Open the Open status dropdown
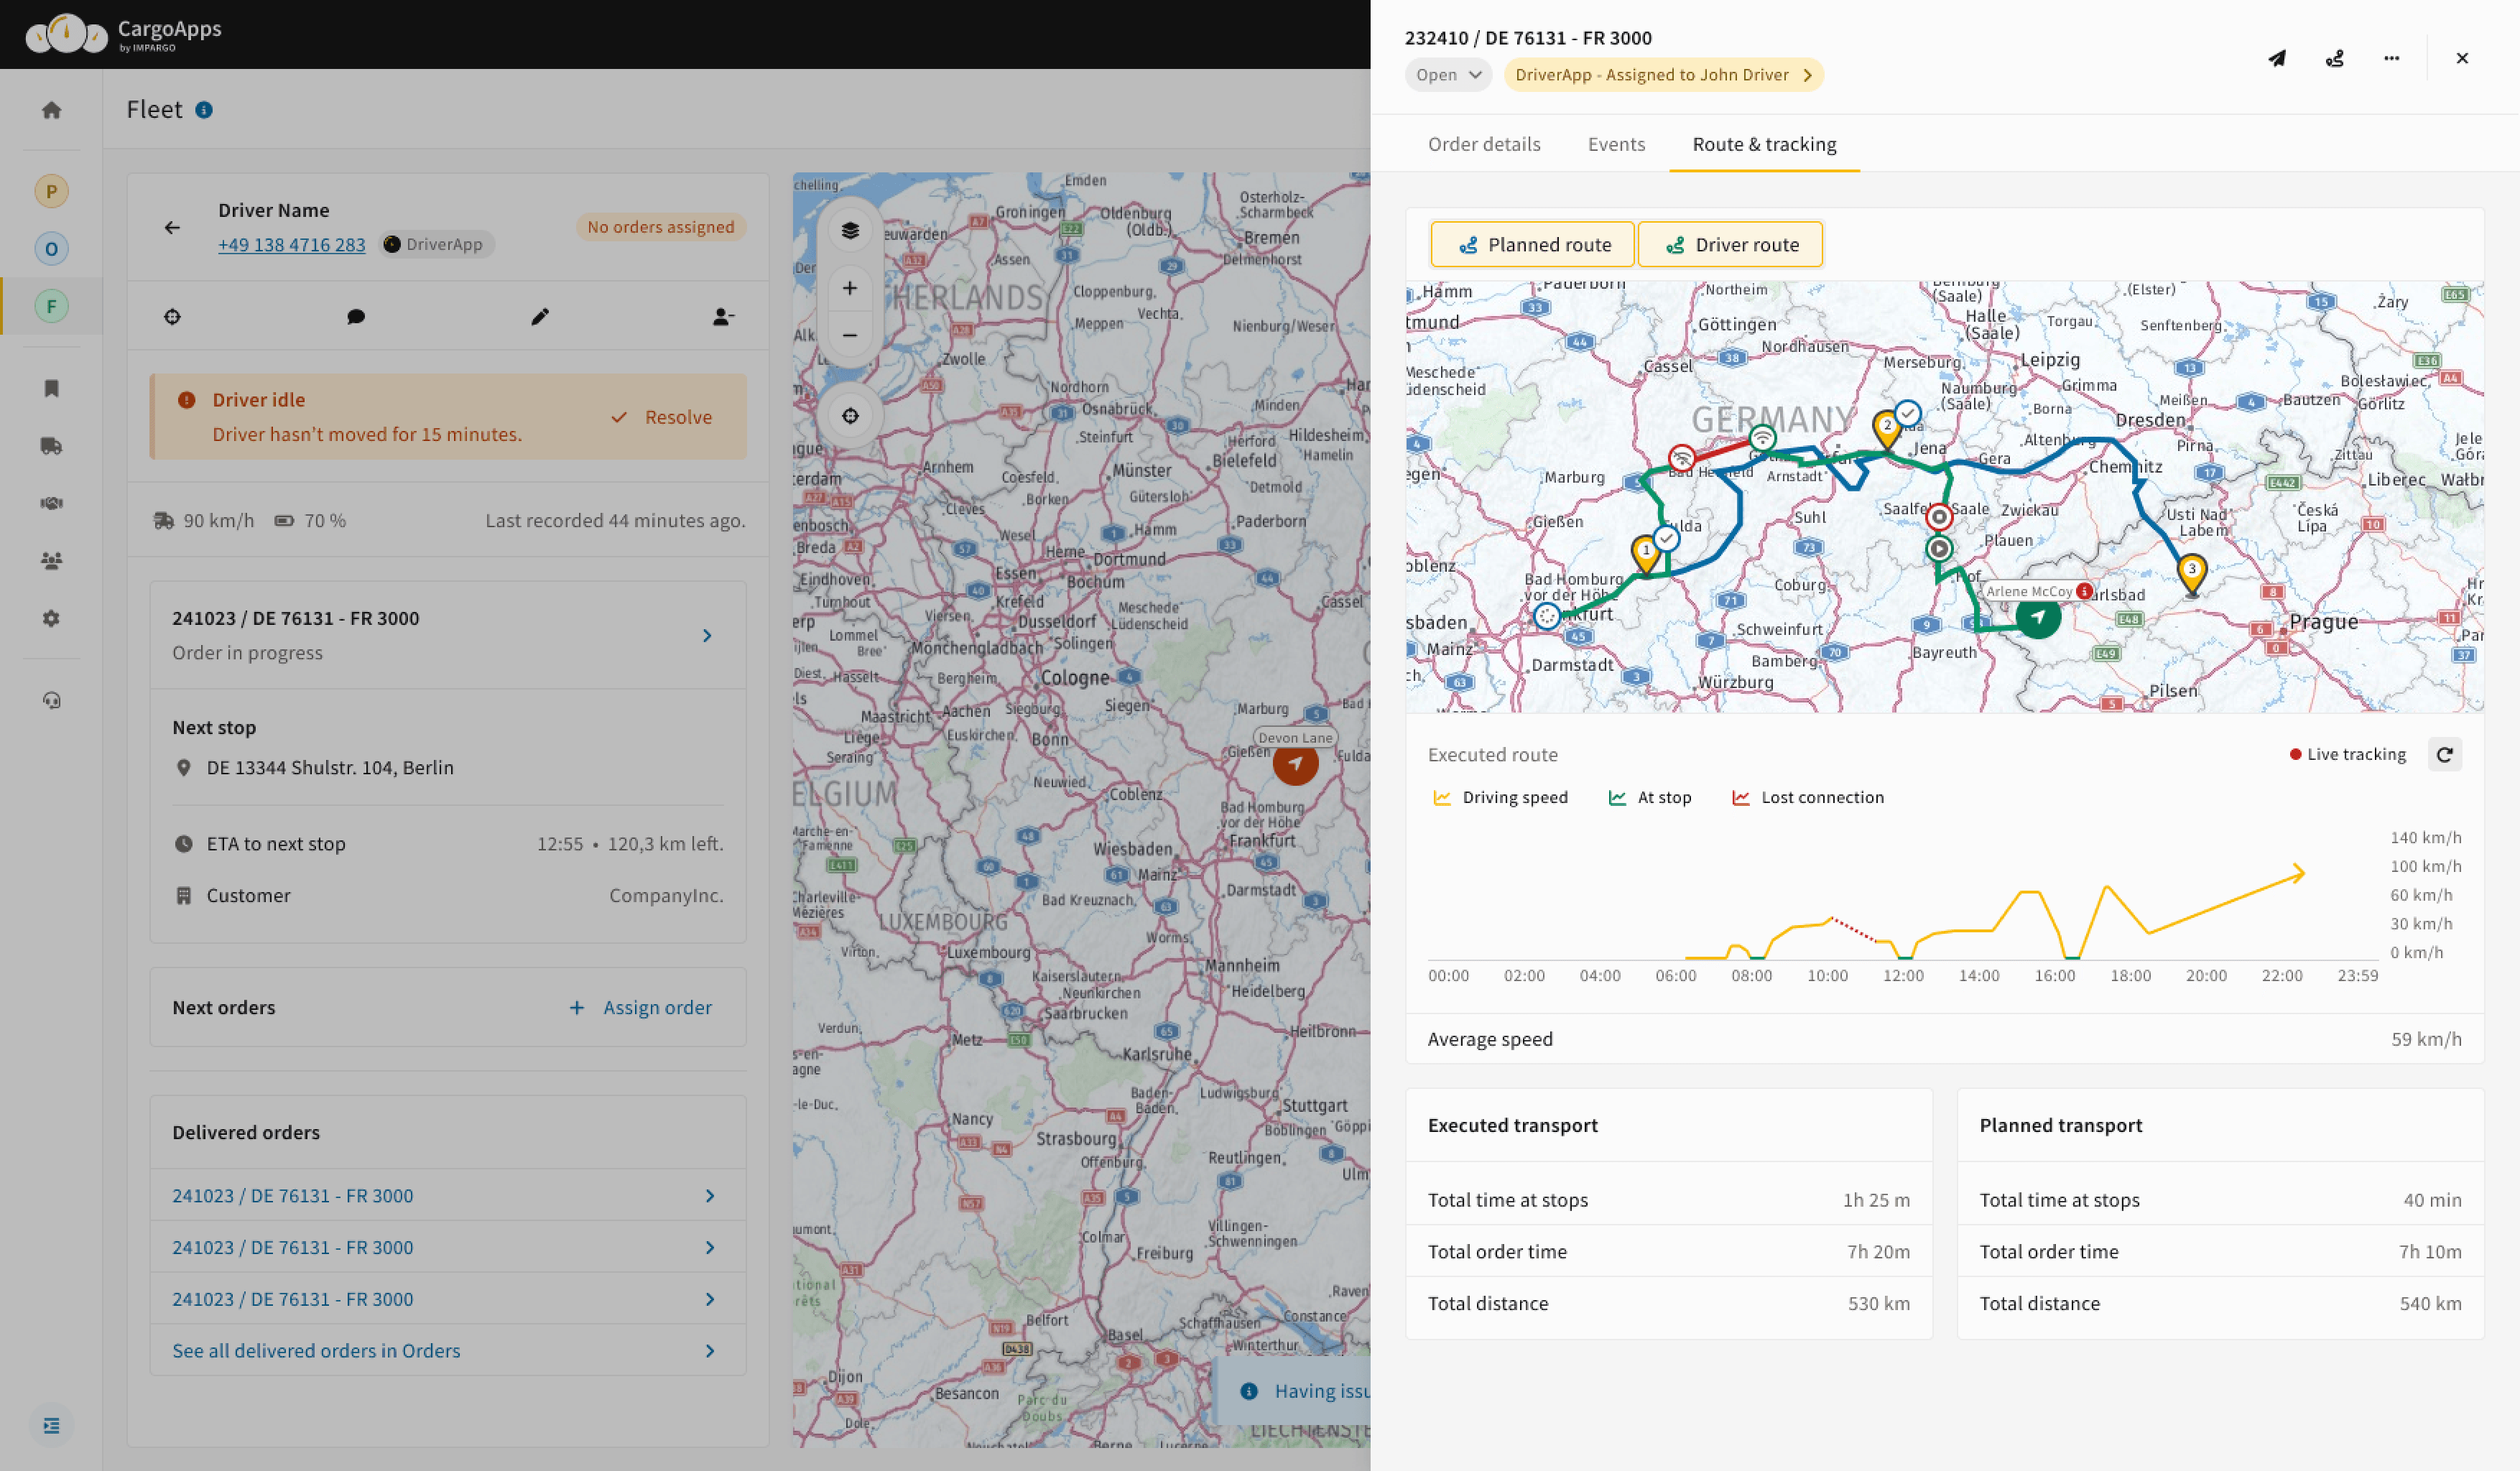This screenshot has height=1471, width=2520. (1447, 75)
